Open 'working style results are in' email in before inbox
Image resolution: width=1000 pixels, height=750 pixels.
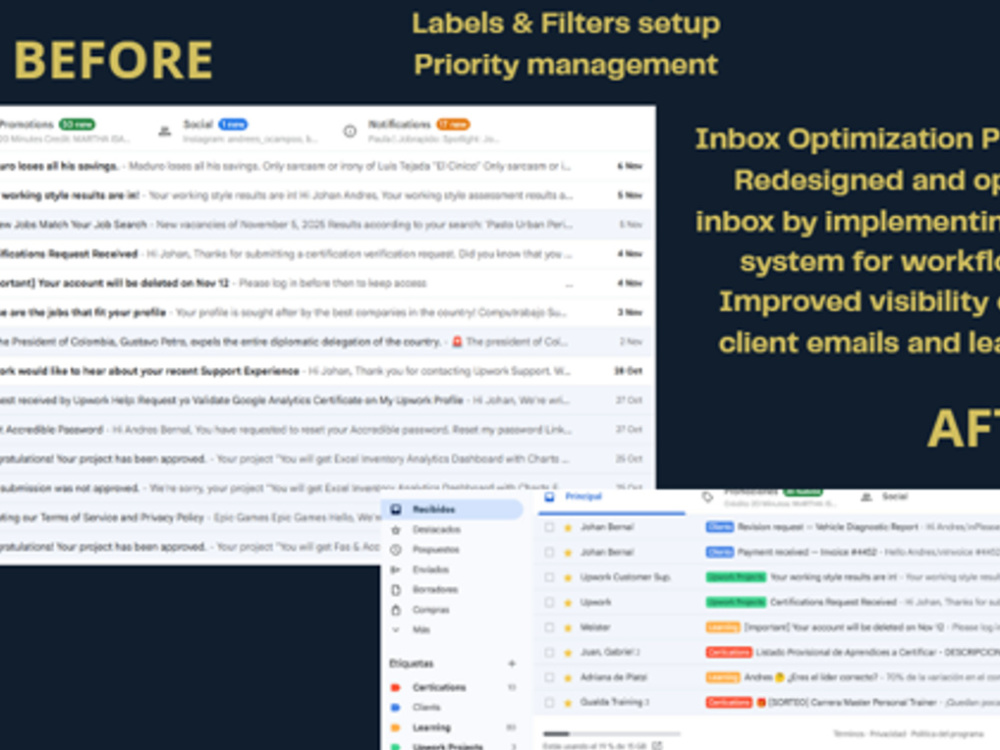click(x=326, y=195)
